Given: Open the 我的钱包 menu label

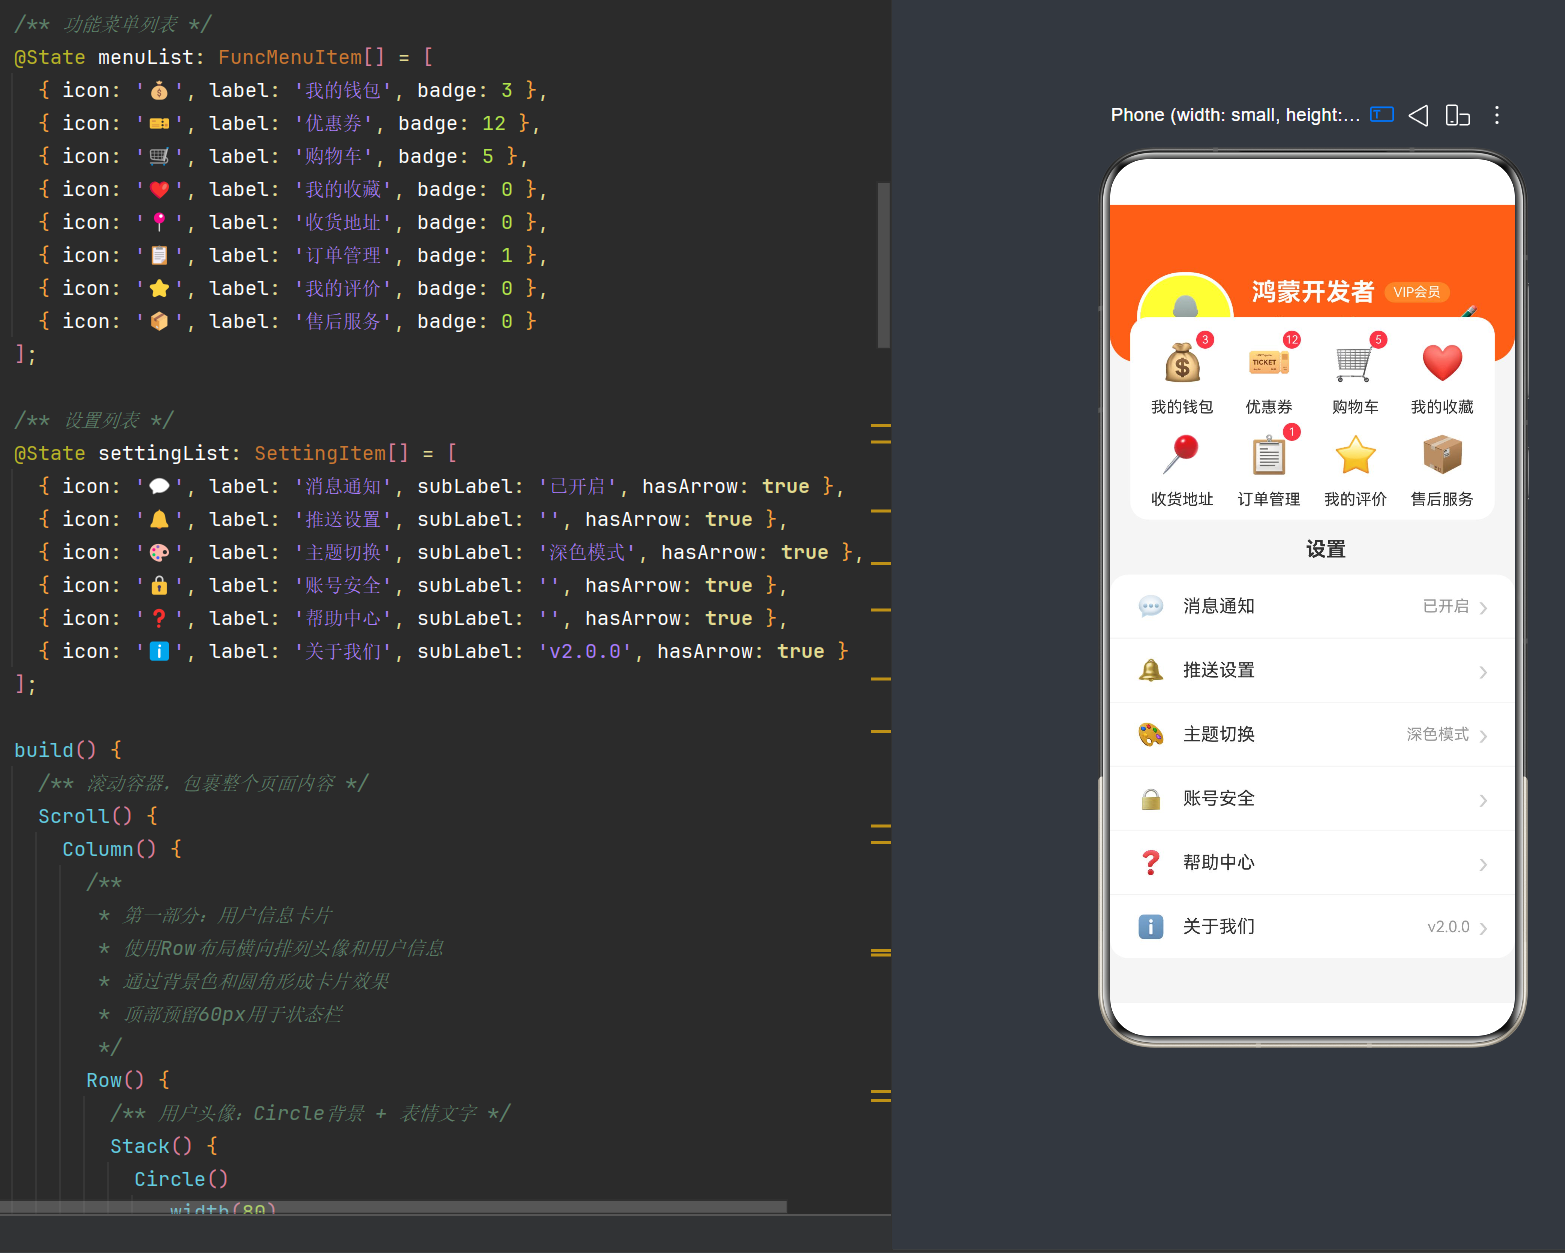Looking at the screenshot, I should (1182, 407).
